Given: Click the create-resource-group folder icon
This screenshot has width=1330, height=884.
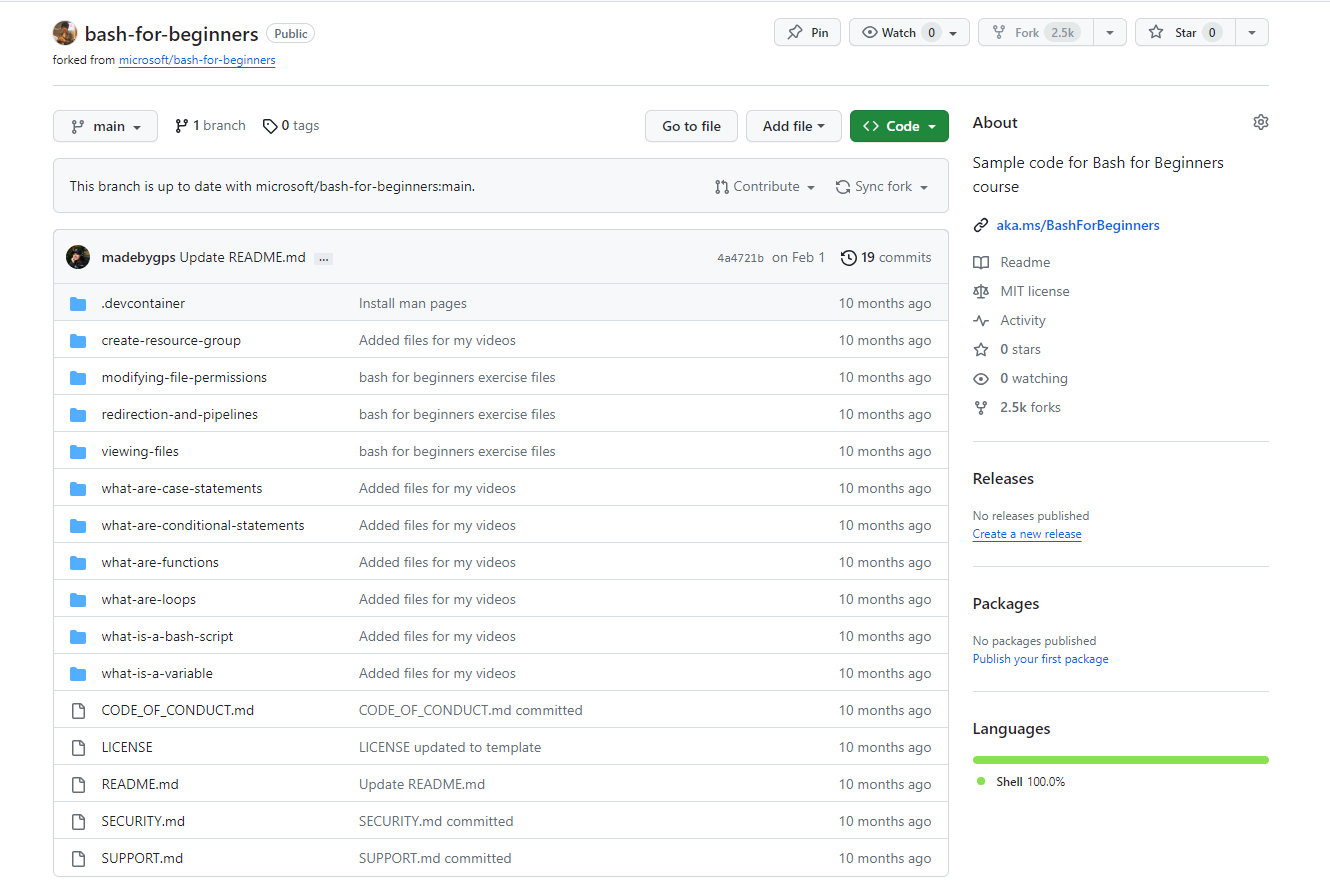Looking at the screenshot, I should 78,340.
